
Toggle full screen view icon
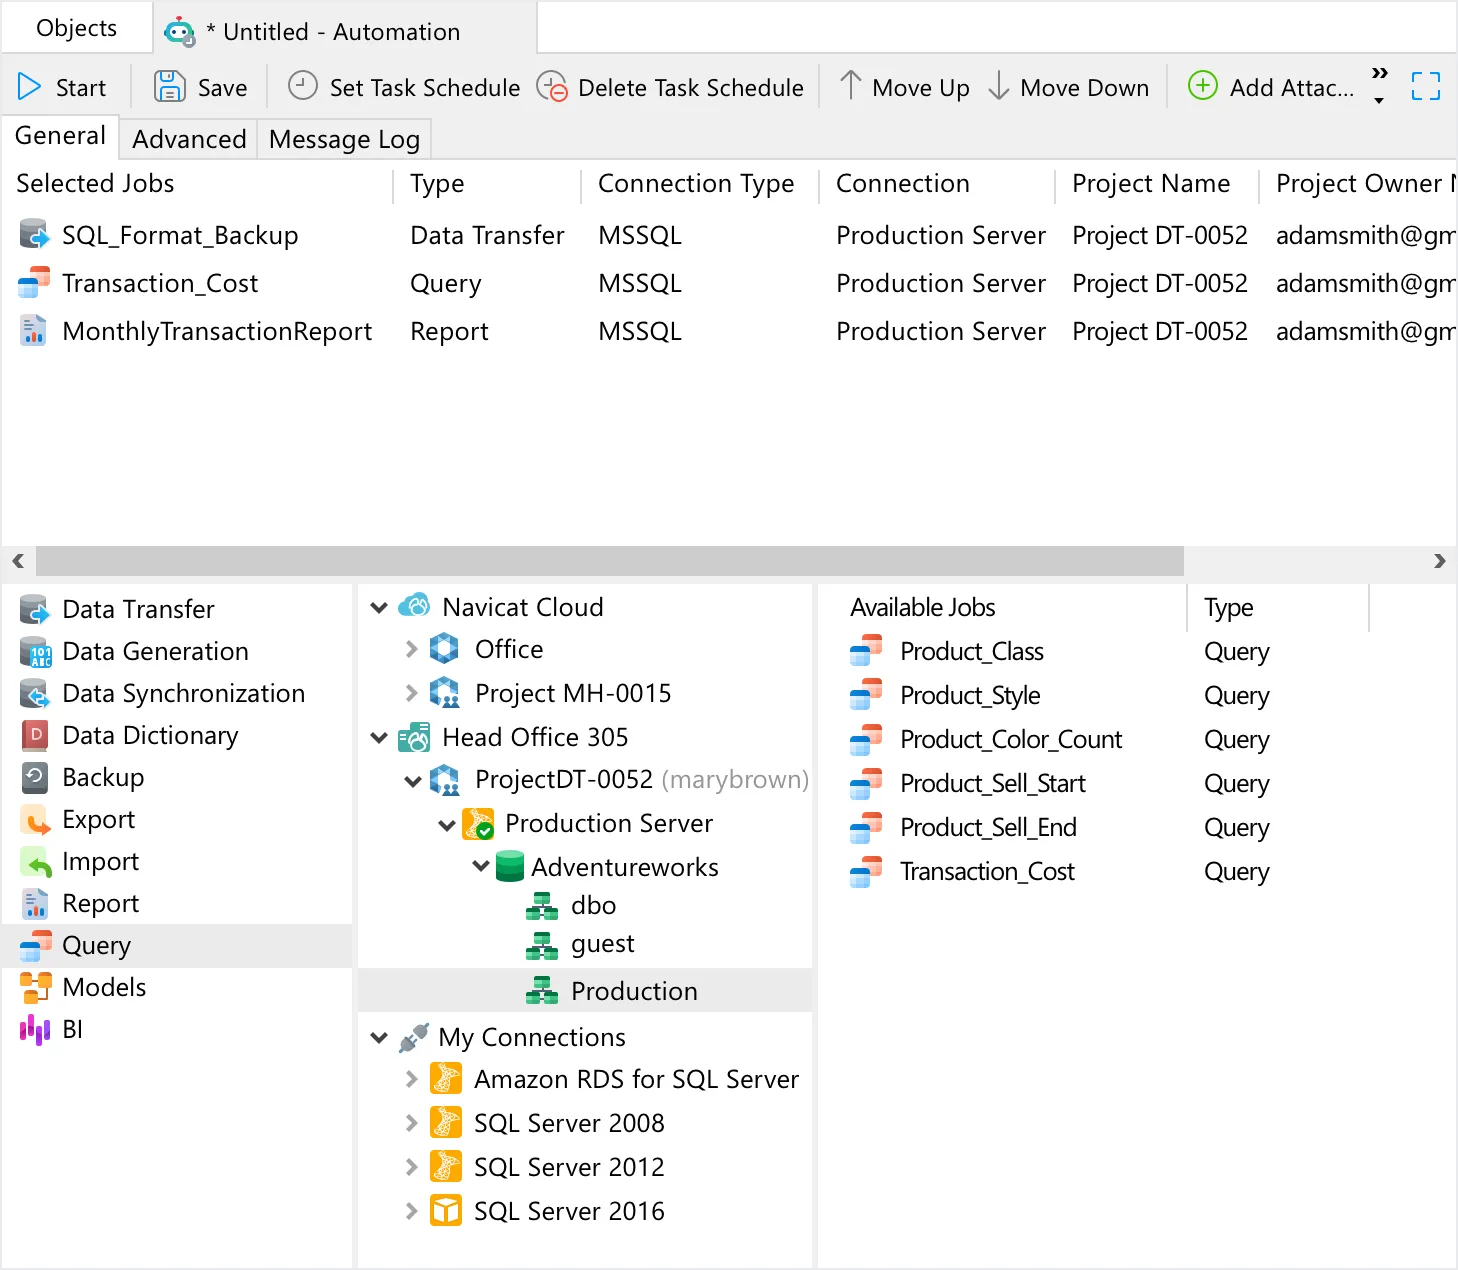tap(1426, 87)
